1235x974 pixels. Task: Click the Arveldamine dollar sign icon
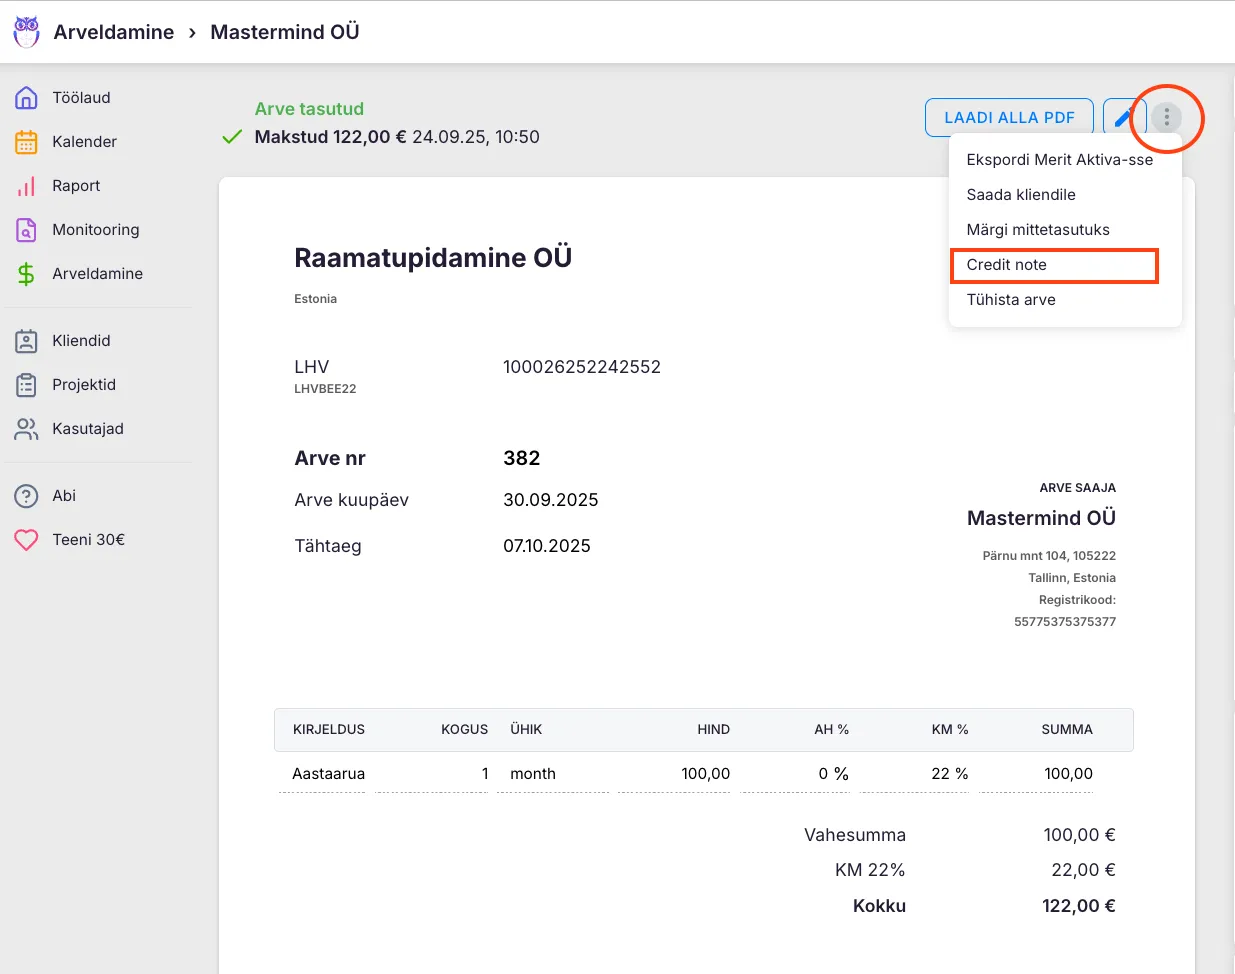[26, 274]
